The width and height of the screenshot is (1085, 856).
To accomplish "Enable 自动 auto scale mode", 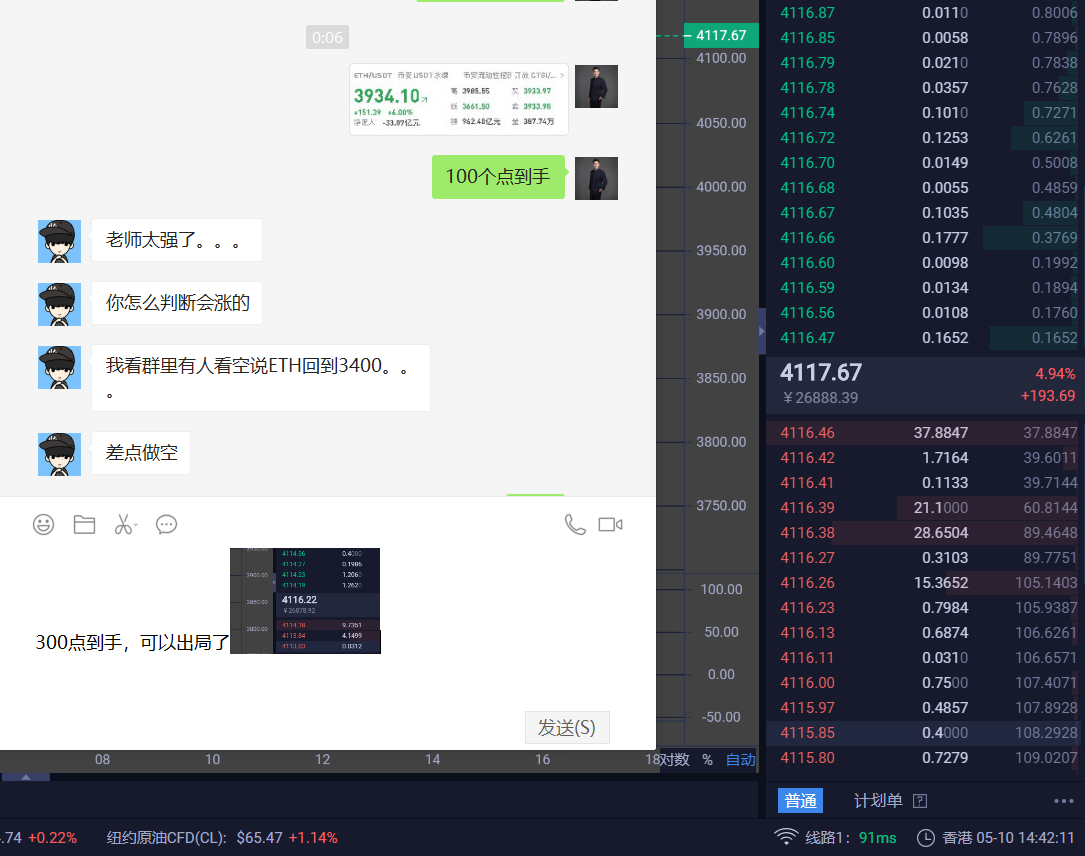I will [x=740, y=760].
